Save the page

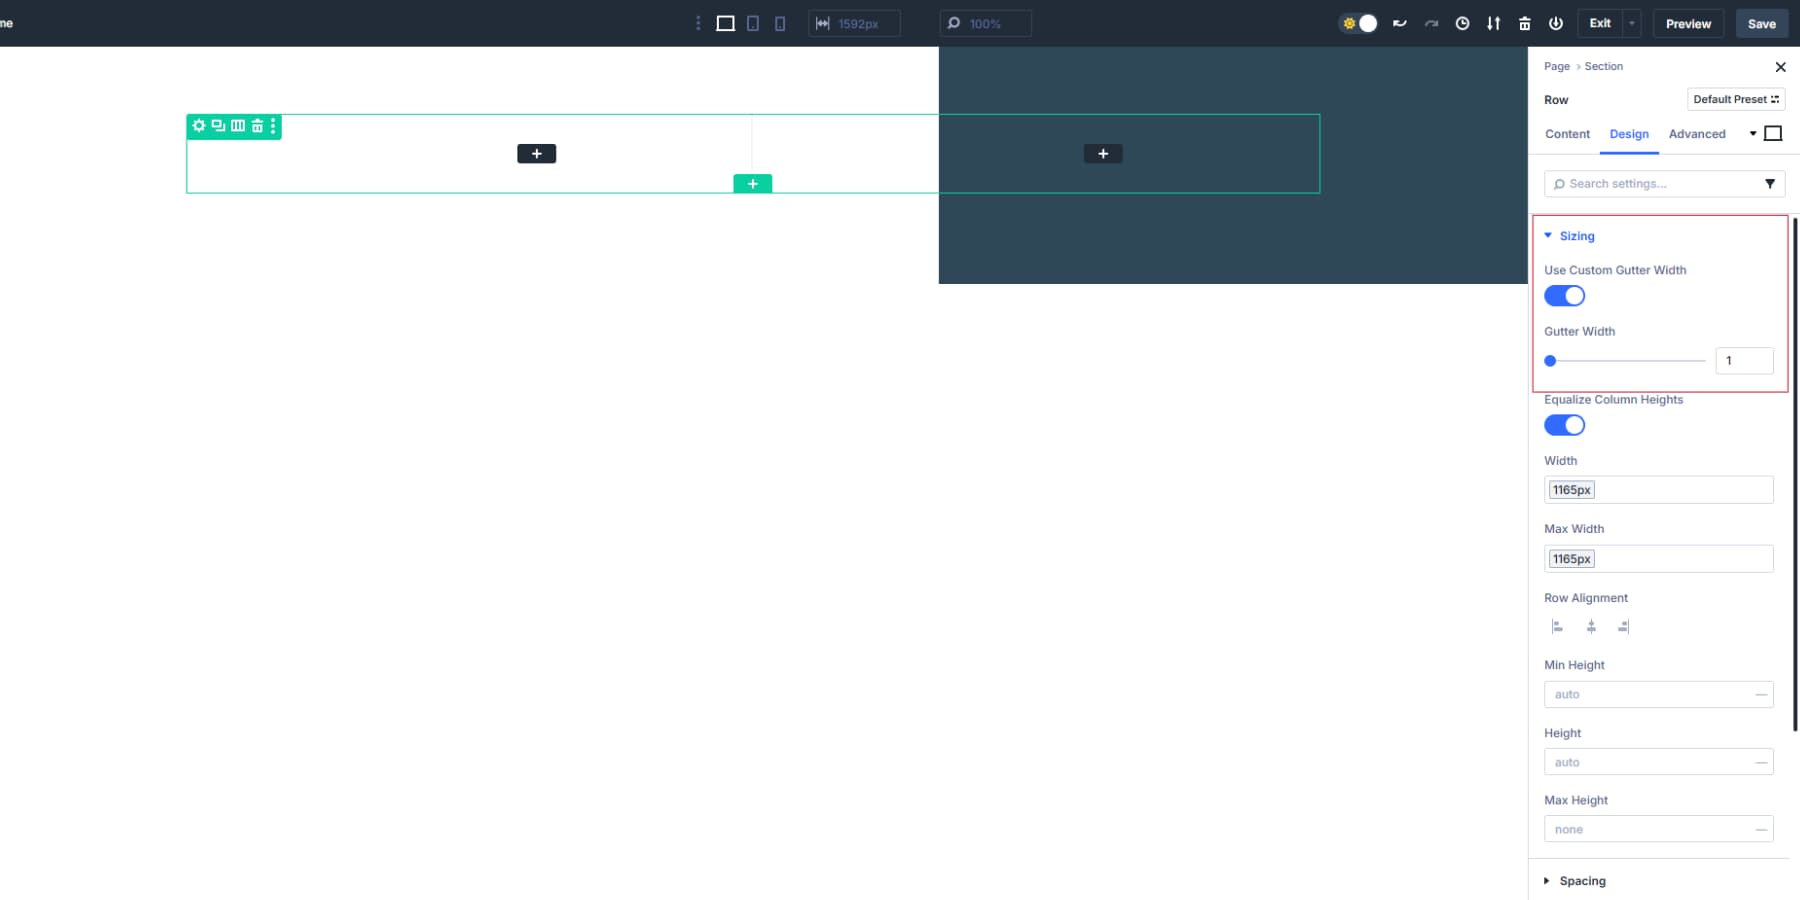[x=1761, y=23]
